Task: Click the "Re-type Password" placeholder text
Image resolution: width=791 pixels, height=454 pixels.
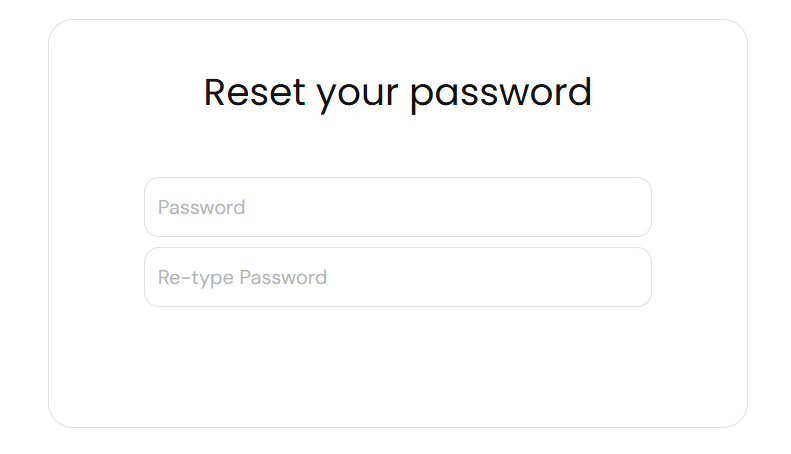Action: pyautogui.click(x=242, y=277)
